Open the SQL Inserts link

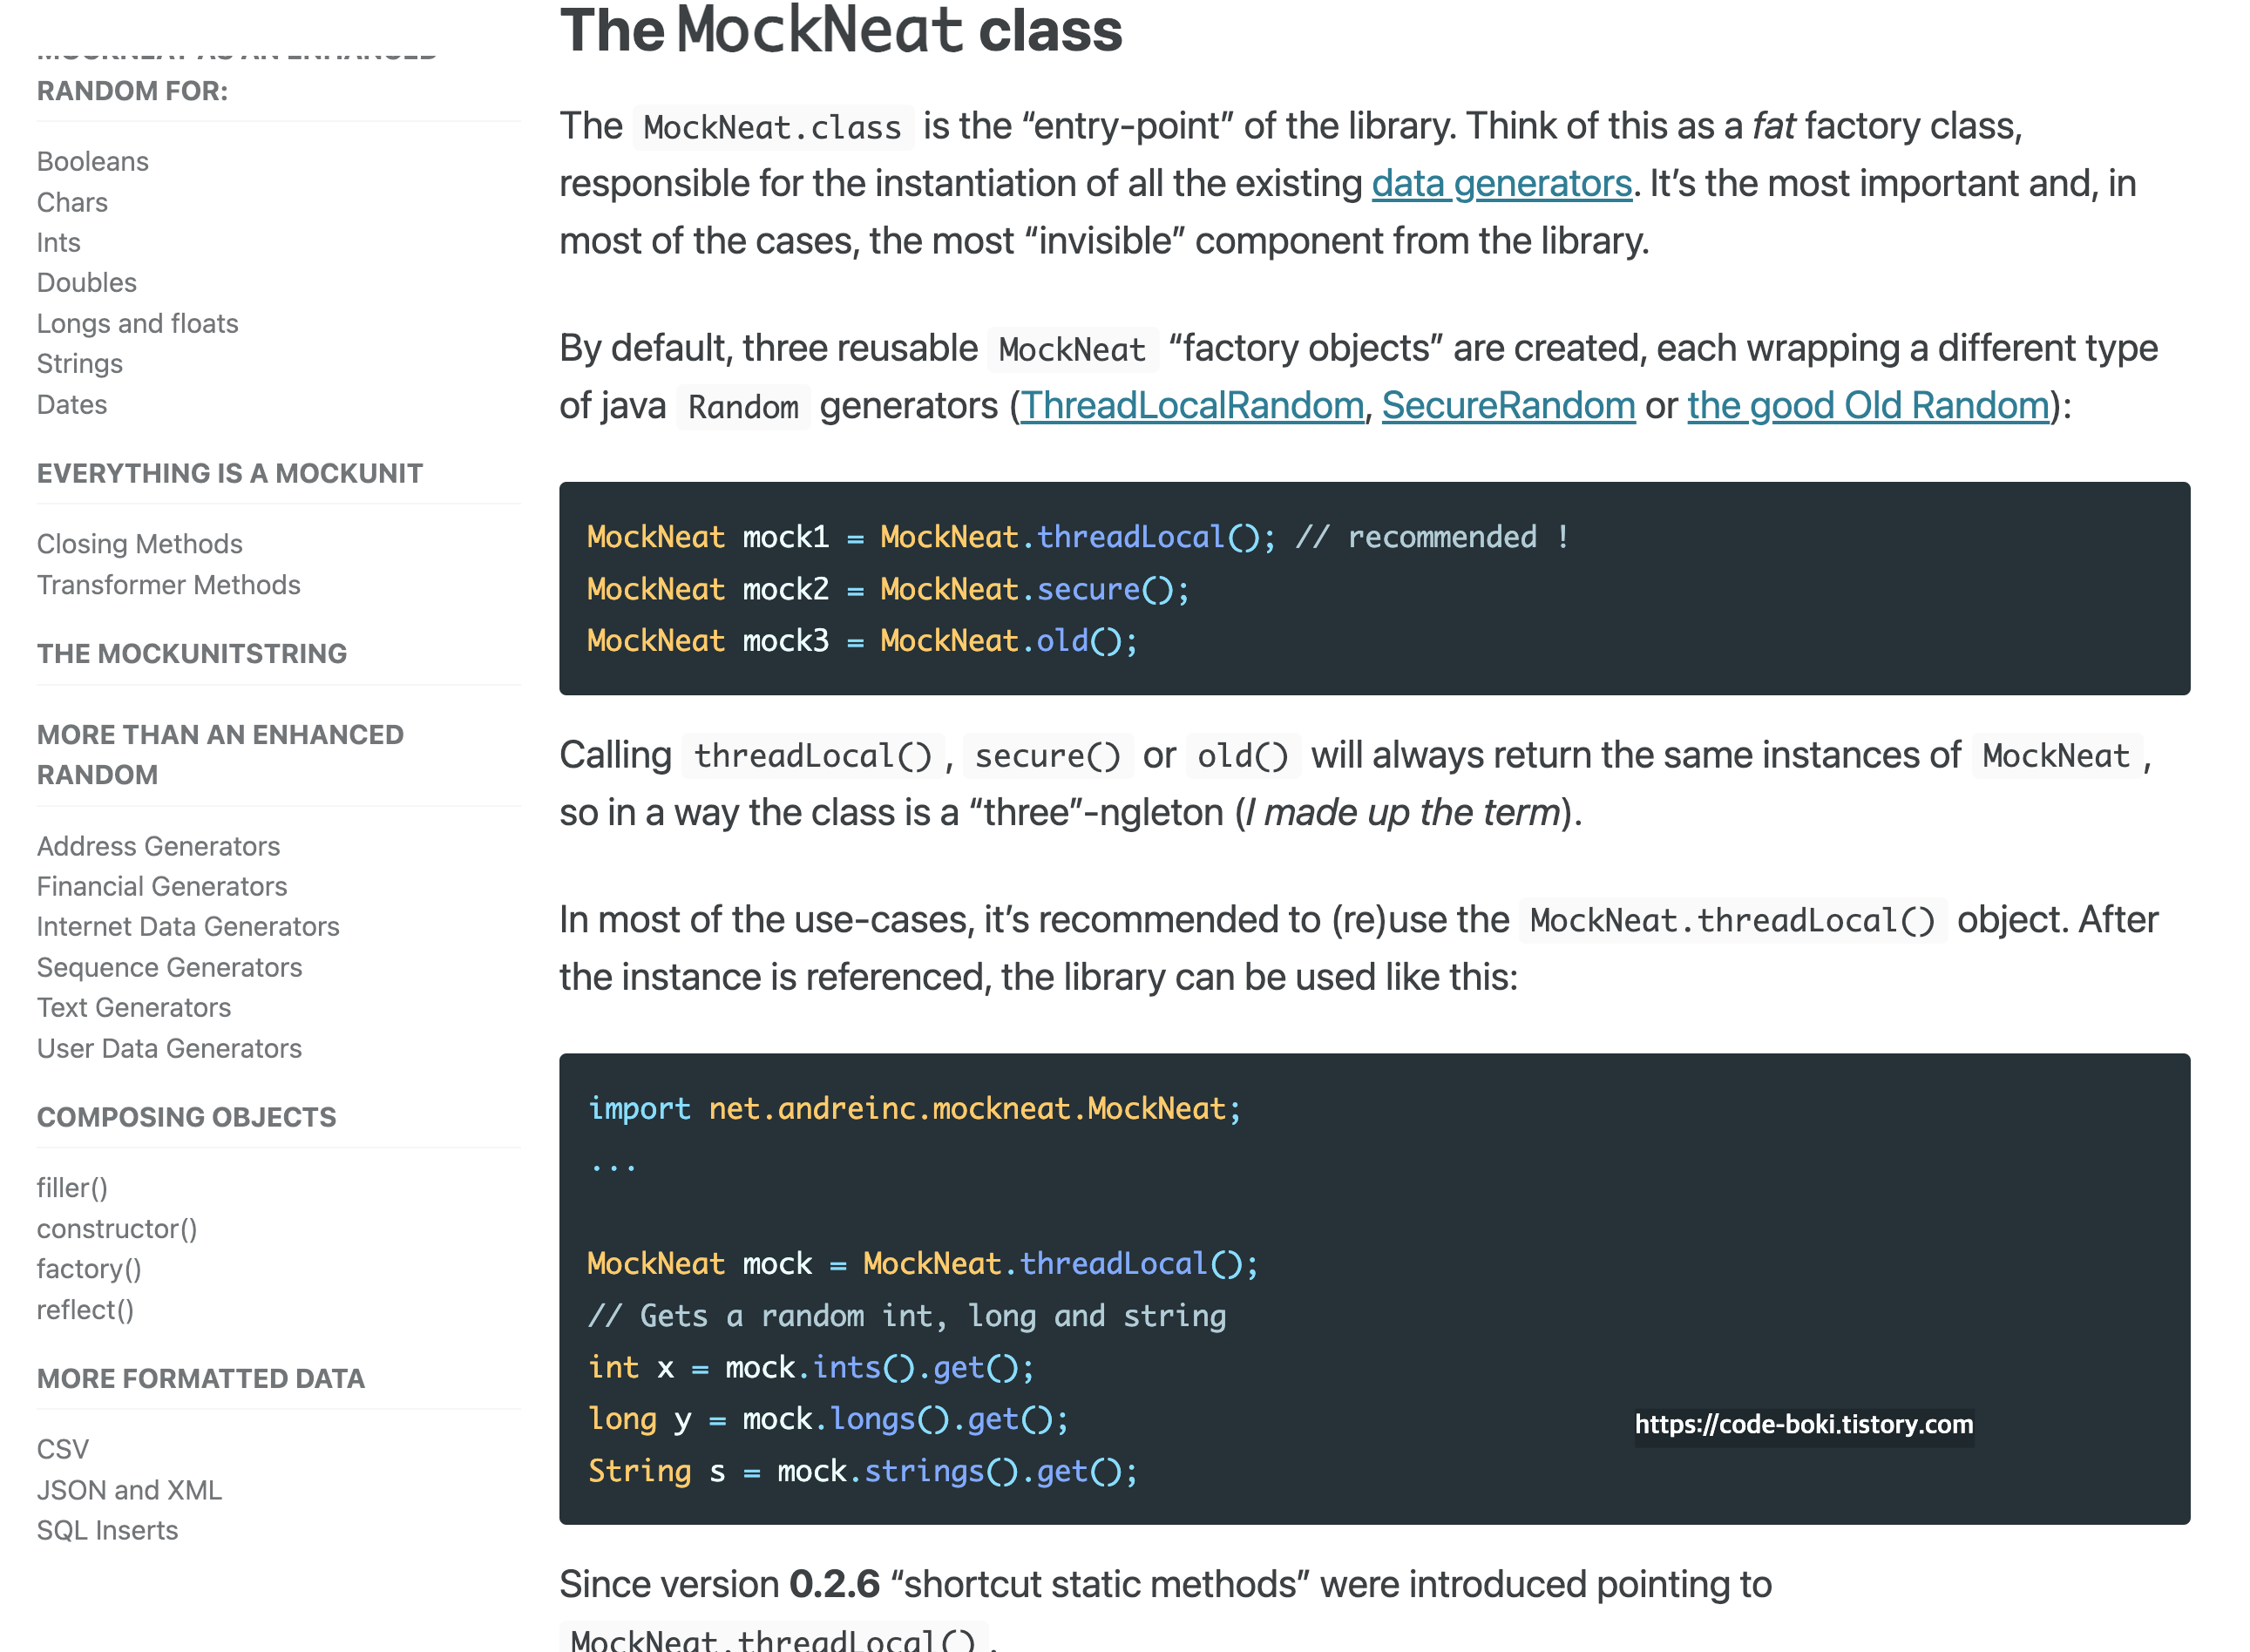click(x=107, y=1530)
